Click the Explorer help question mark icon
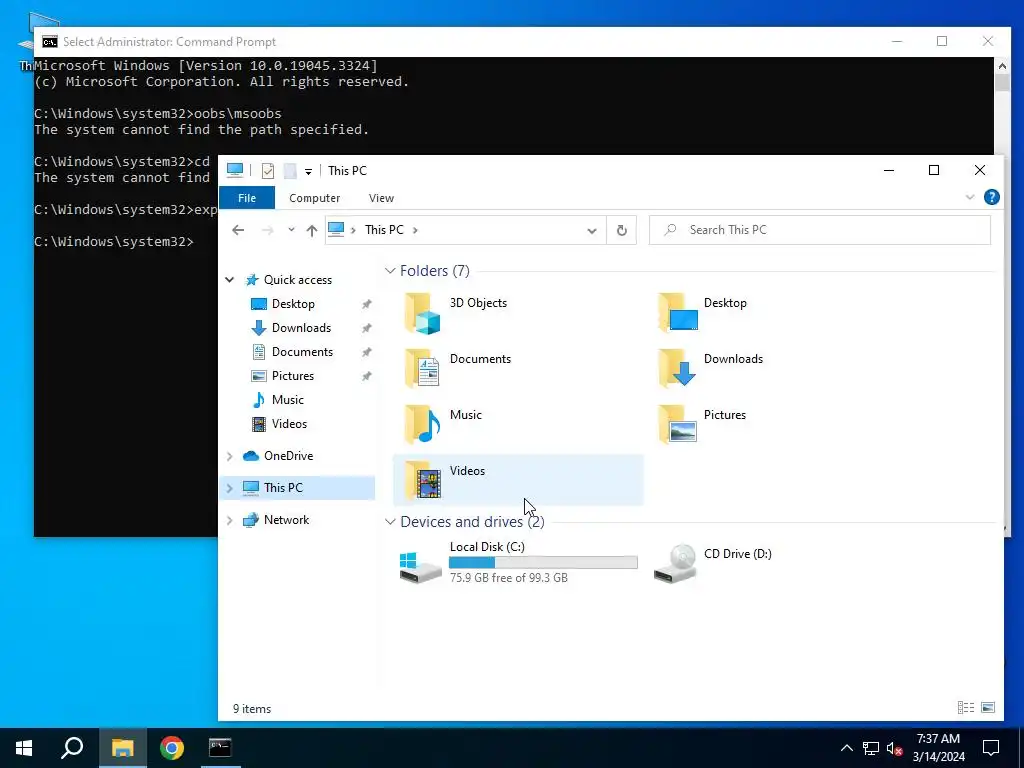 (991, 197)
